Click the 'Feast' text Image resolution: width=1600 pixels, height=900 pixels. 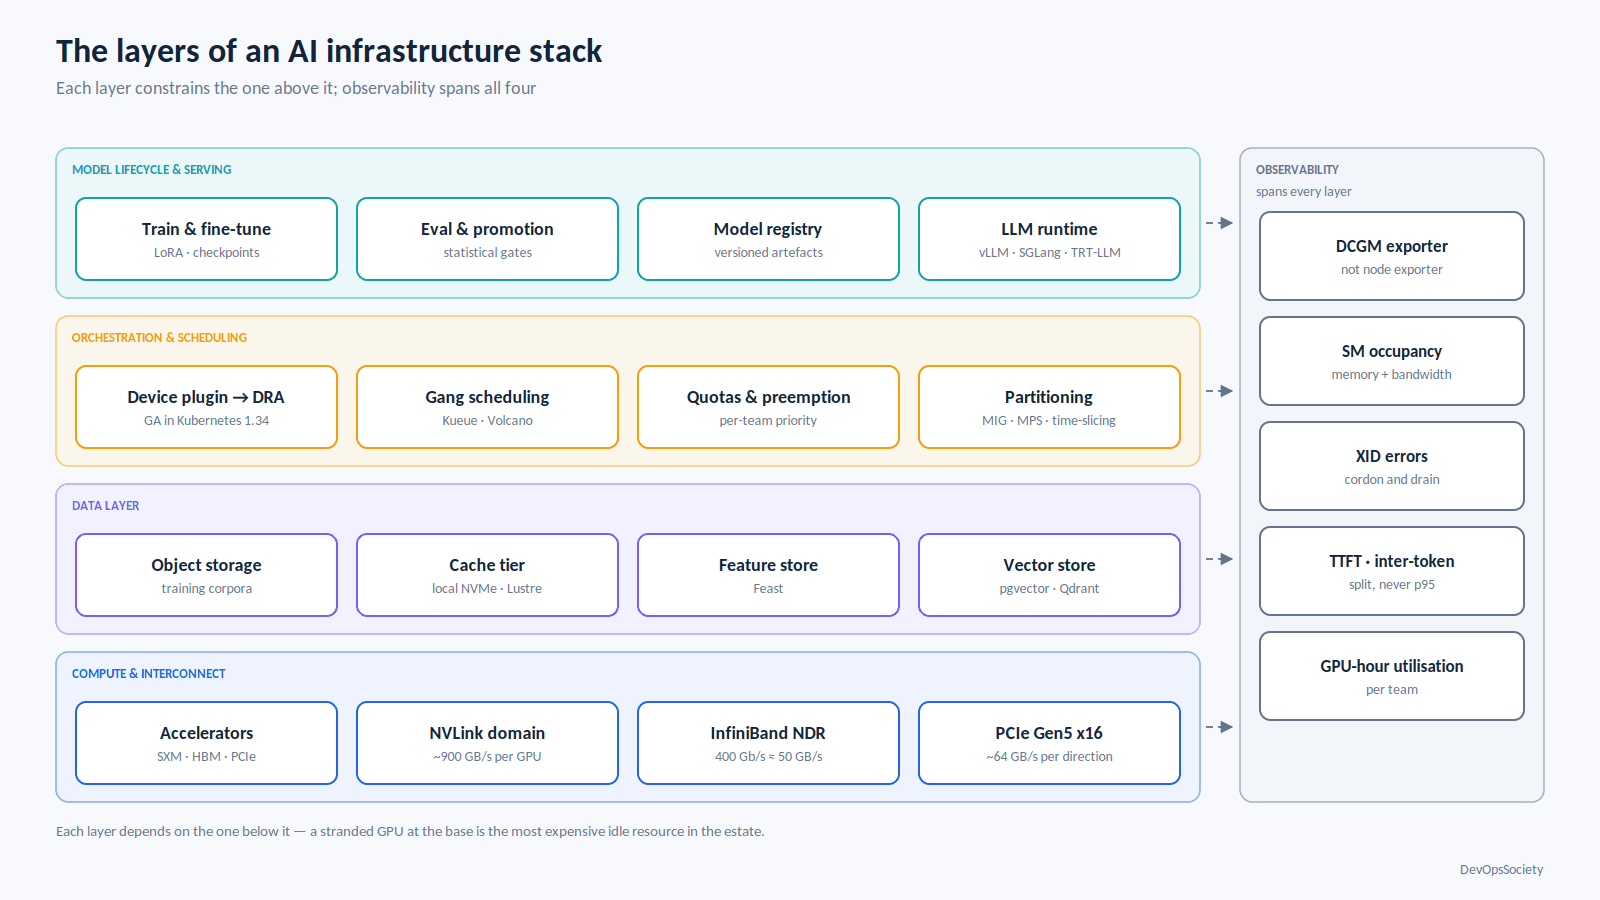coord(768,589)
